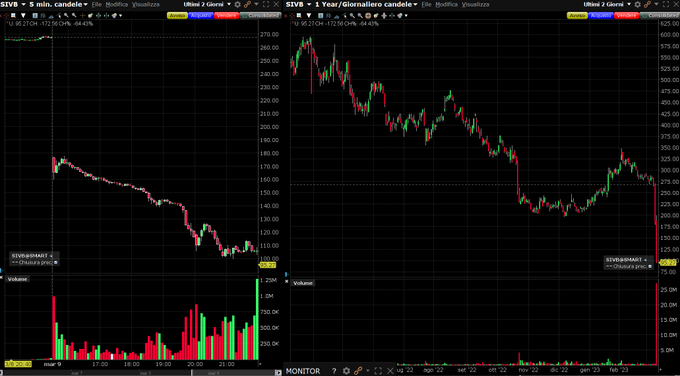Click the yellow Avviso button in the 5-minute chart

(177, 16)
